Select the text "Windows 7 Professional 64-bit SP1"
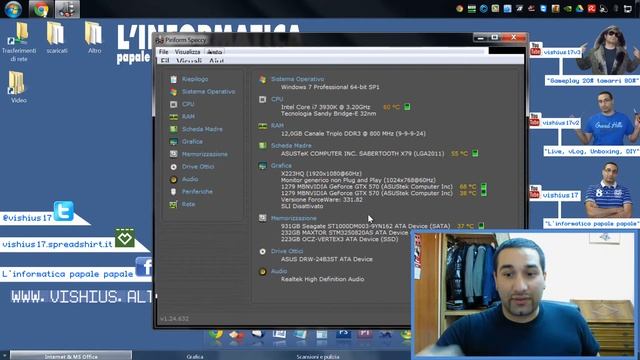 (x=330, y=87)
